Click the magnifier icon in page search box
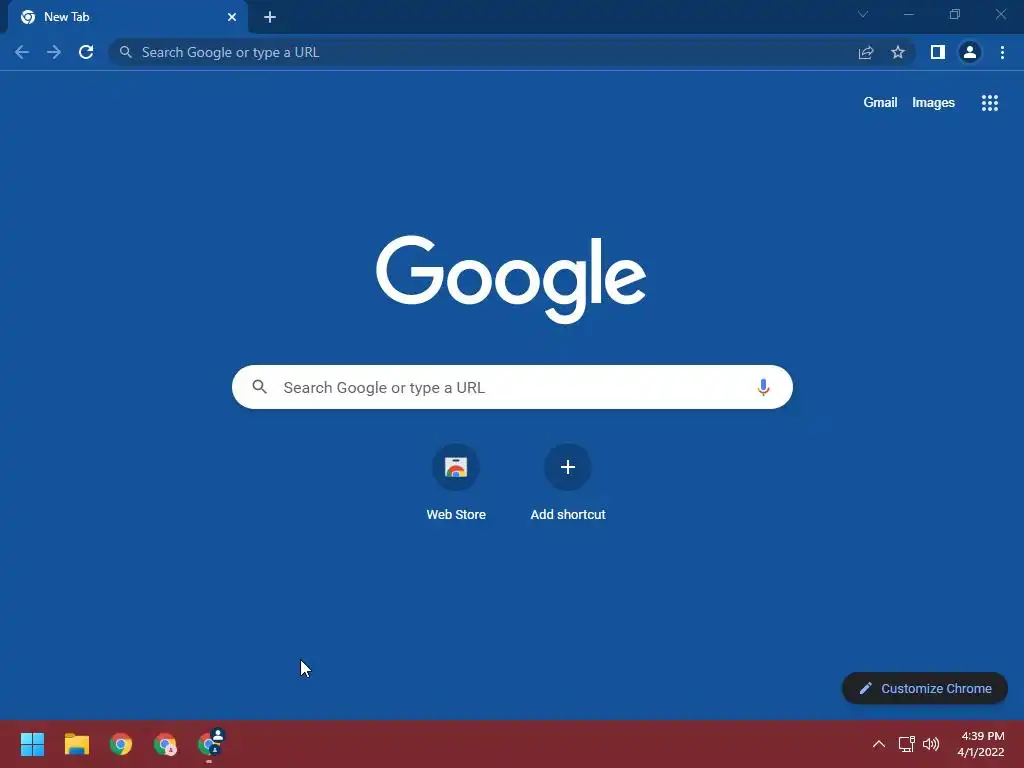 pyautogui.click(x=259, y=387)
